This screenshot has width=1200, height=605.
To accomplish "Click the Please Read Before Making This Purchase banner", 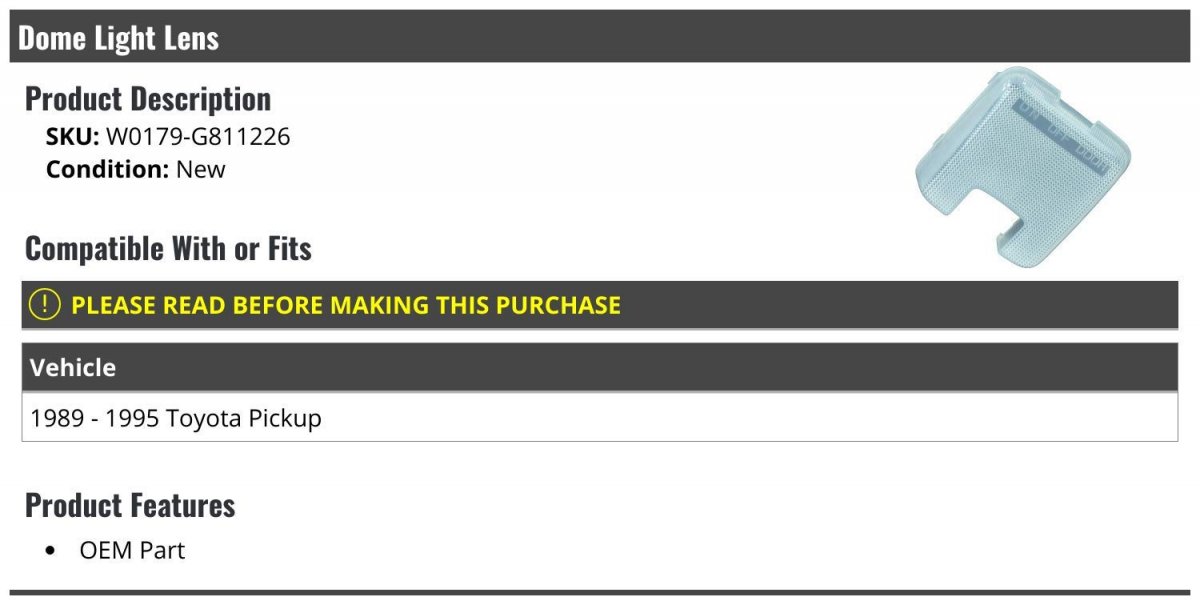I will tap(600, 305).
